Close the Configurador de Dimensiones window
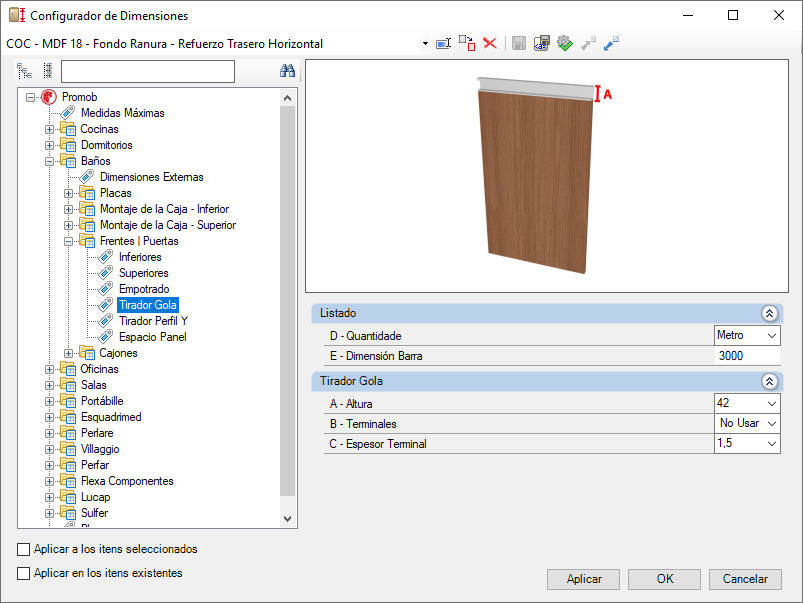Viewport: 803px width, 603px height. tap(779, 15)
